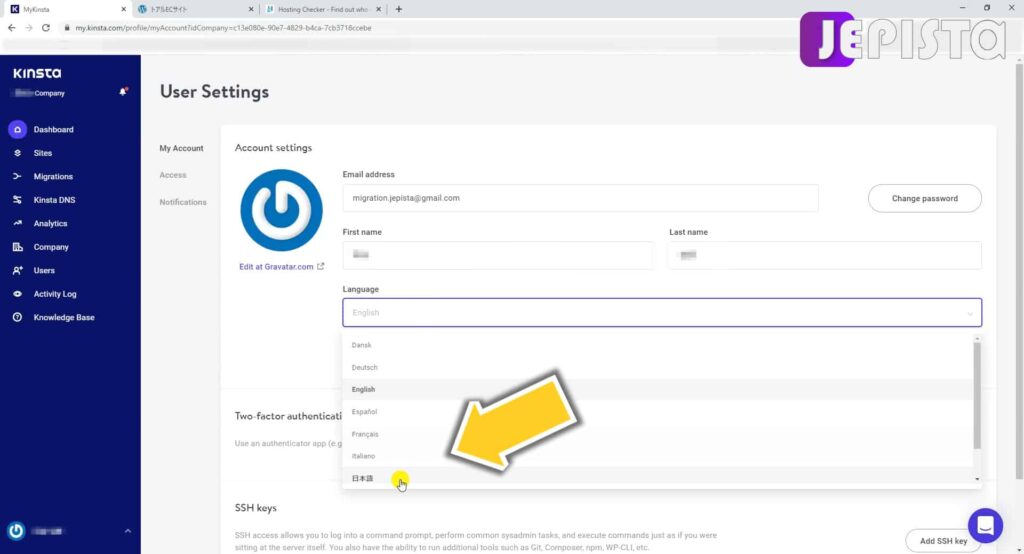1024x554 pixels.
Task: Close the MyKinsta browser tab
Action: pyautogui.click(x=123, y=9)
